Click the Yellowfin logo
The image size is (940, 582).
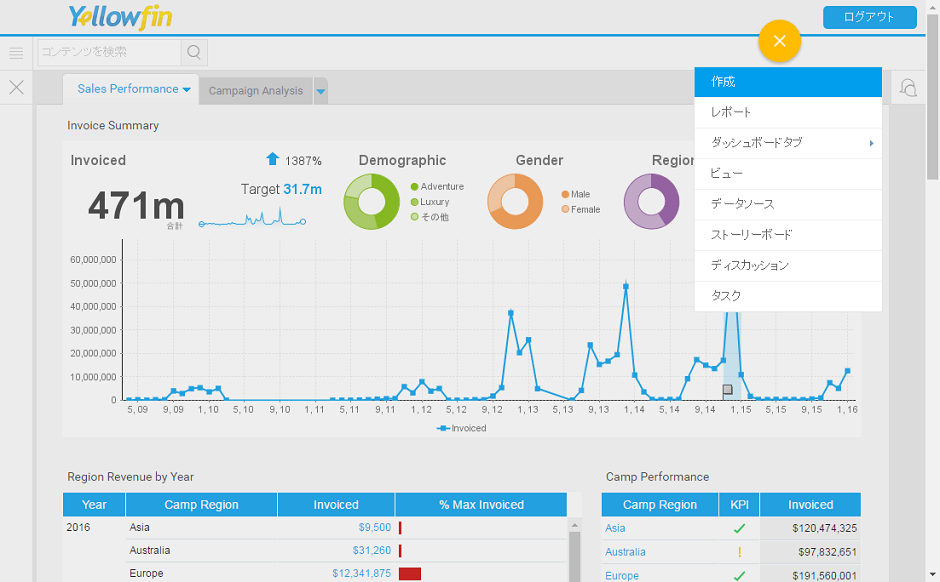(120, 17)
